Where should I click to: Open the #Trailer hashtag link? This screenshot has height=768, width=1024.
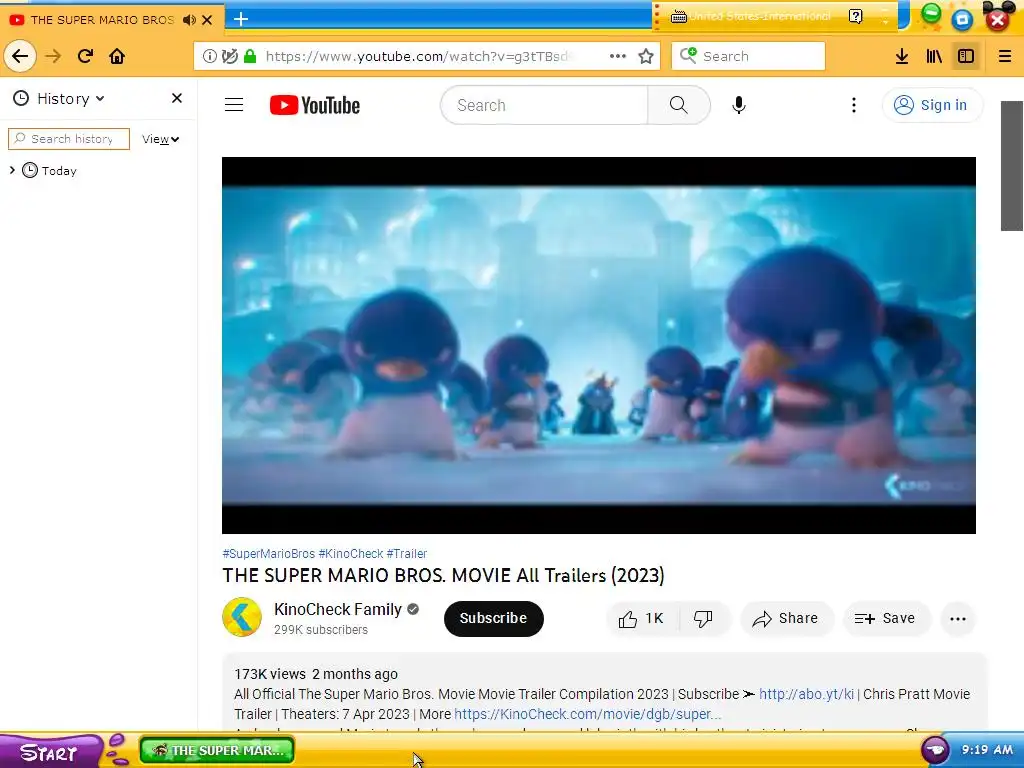pos(406,554)
